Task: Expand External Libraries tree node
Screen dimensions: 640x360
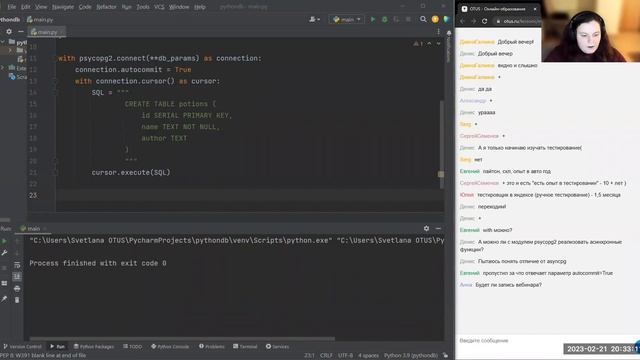Action: 3,67
